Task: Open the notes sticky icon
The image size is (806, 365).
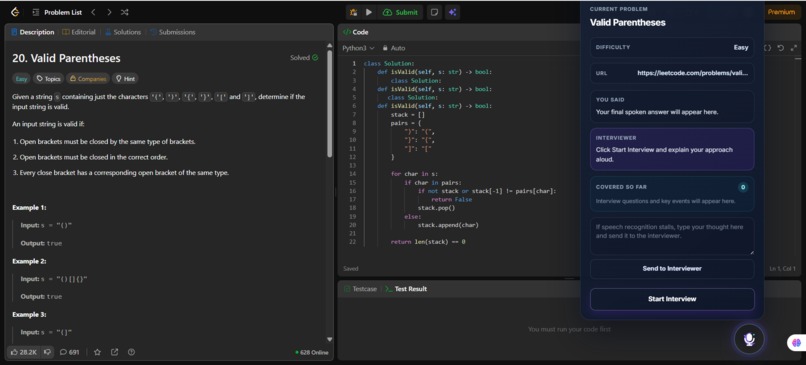Action: (x=434, y=12)
